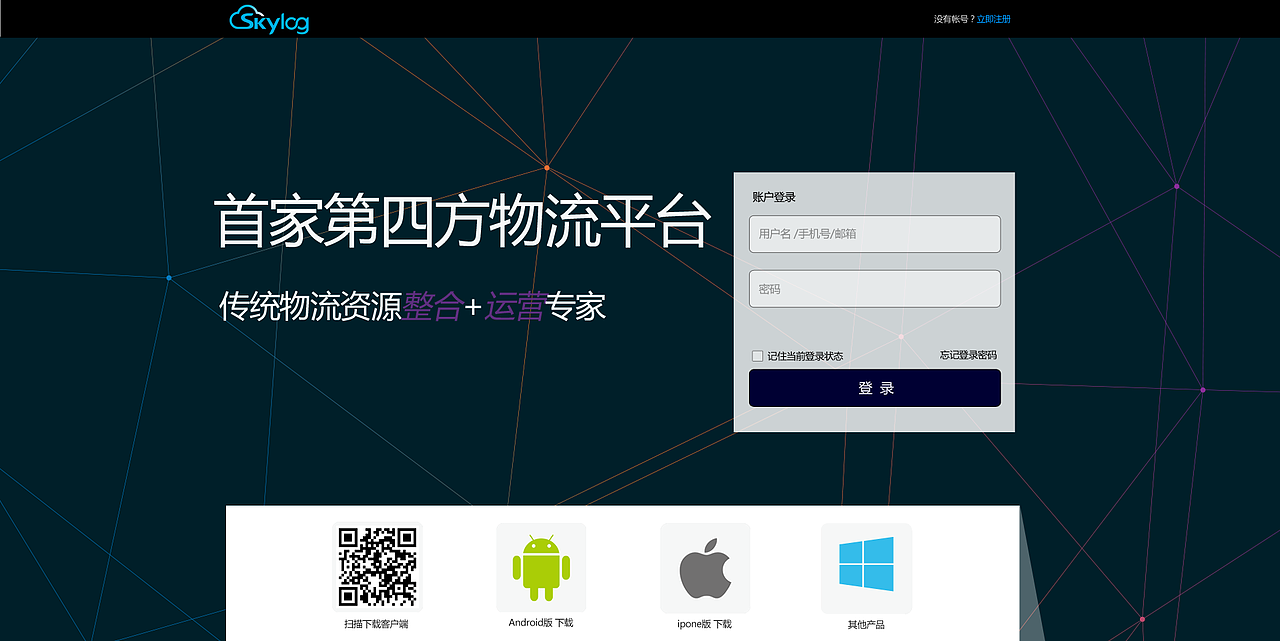
Task: Click the dark blue 登录 login button
Action: (874, 388)
